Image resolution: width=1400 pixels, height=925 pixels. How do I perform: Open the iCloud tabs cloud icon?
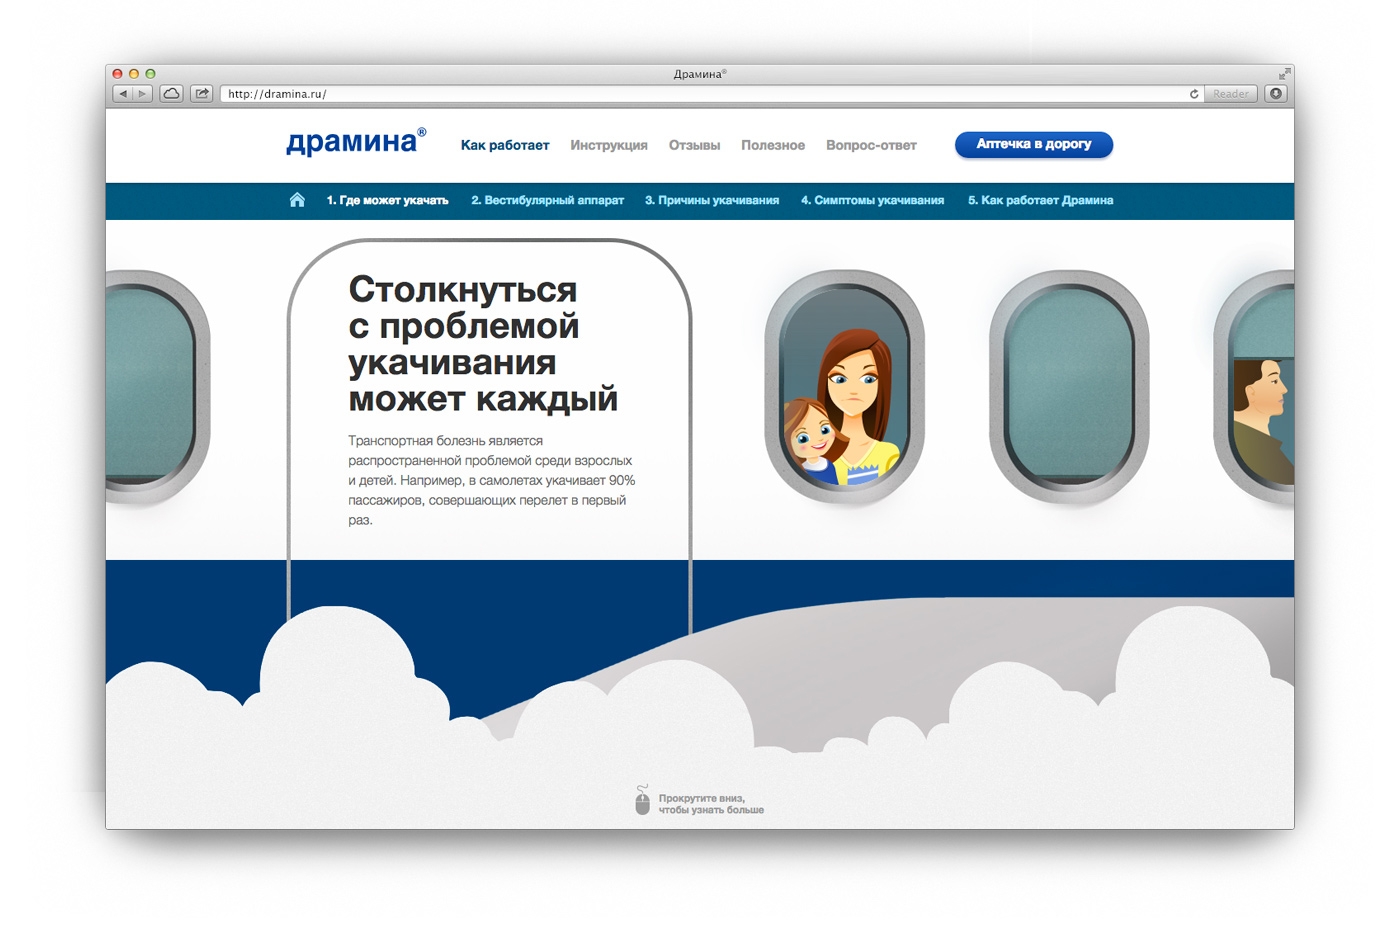172,94
